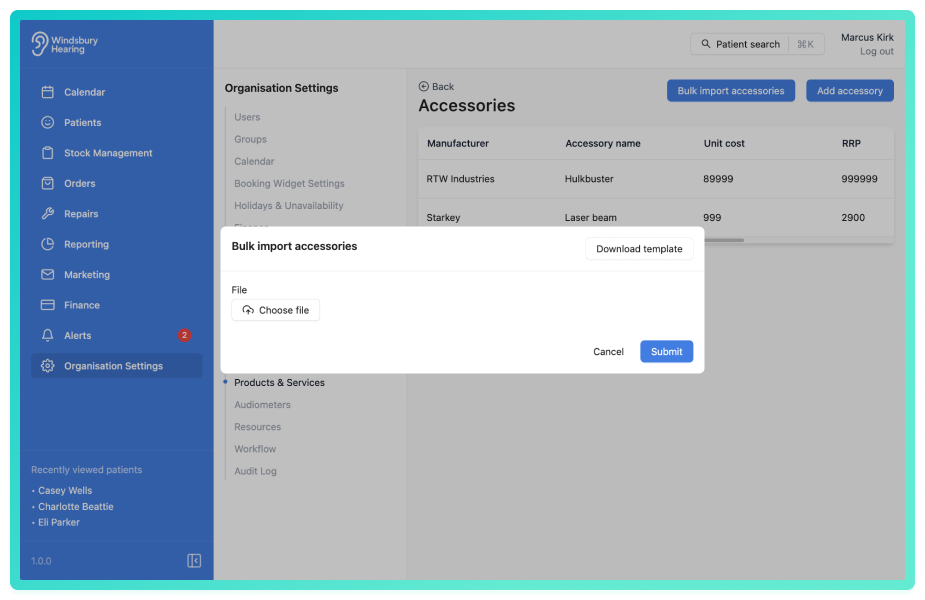Open the Calendar sidebar menu item
This screenshot has width=925, height=600.
click(116, 92)
